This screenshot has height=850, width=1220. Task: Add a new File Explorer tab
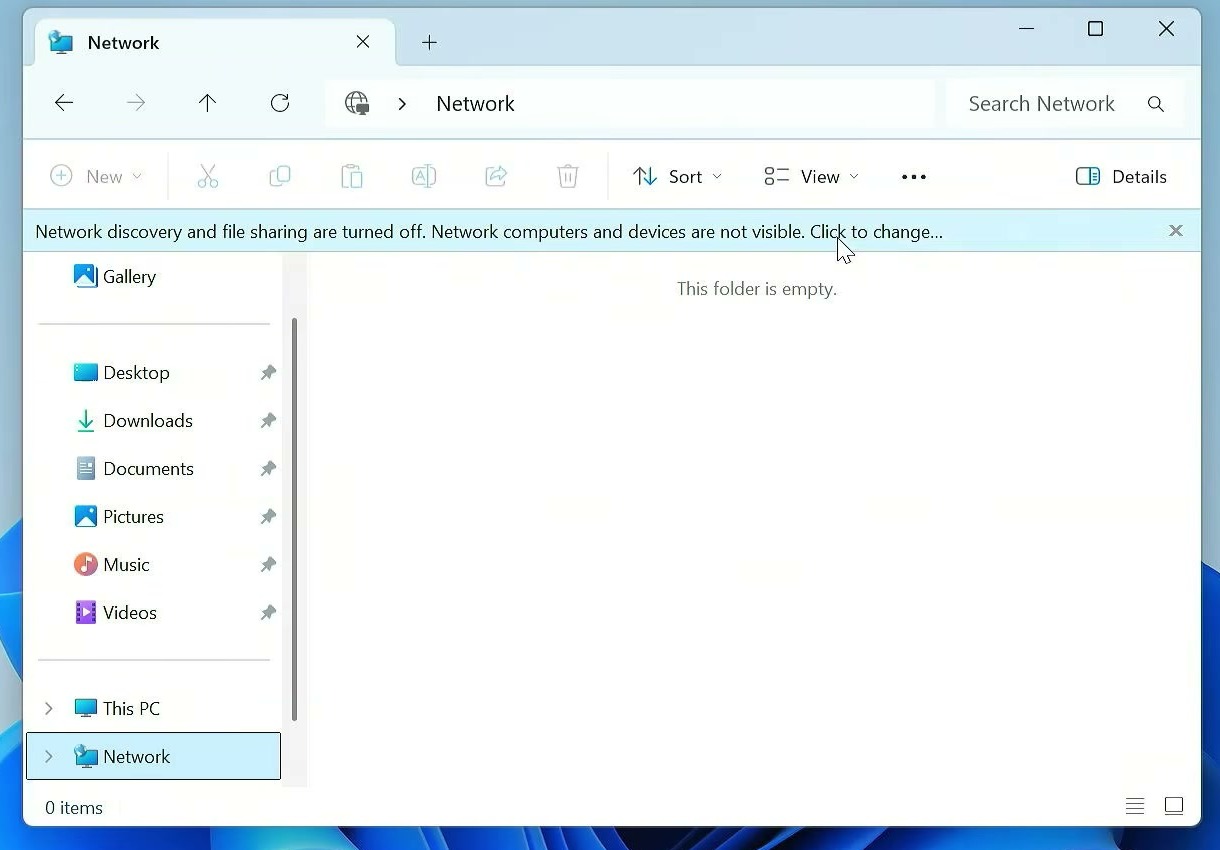pyautogui.click(x=429, y=42)
